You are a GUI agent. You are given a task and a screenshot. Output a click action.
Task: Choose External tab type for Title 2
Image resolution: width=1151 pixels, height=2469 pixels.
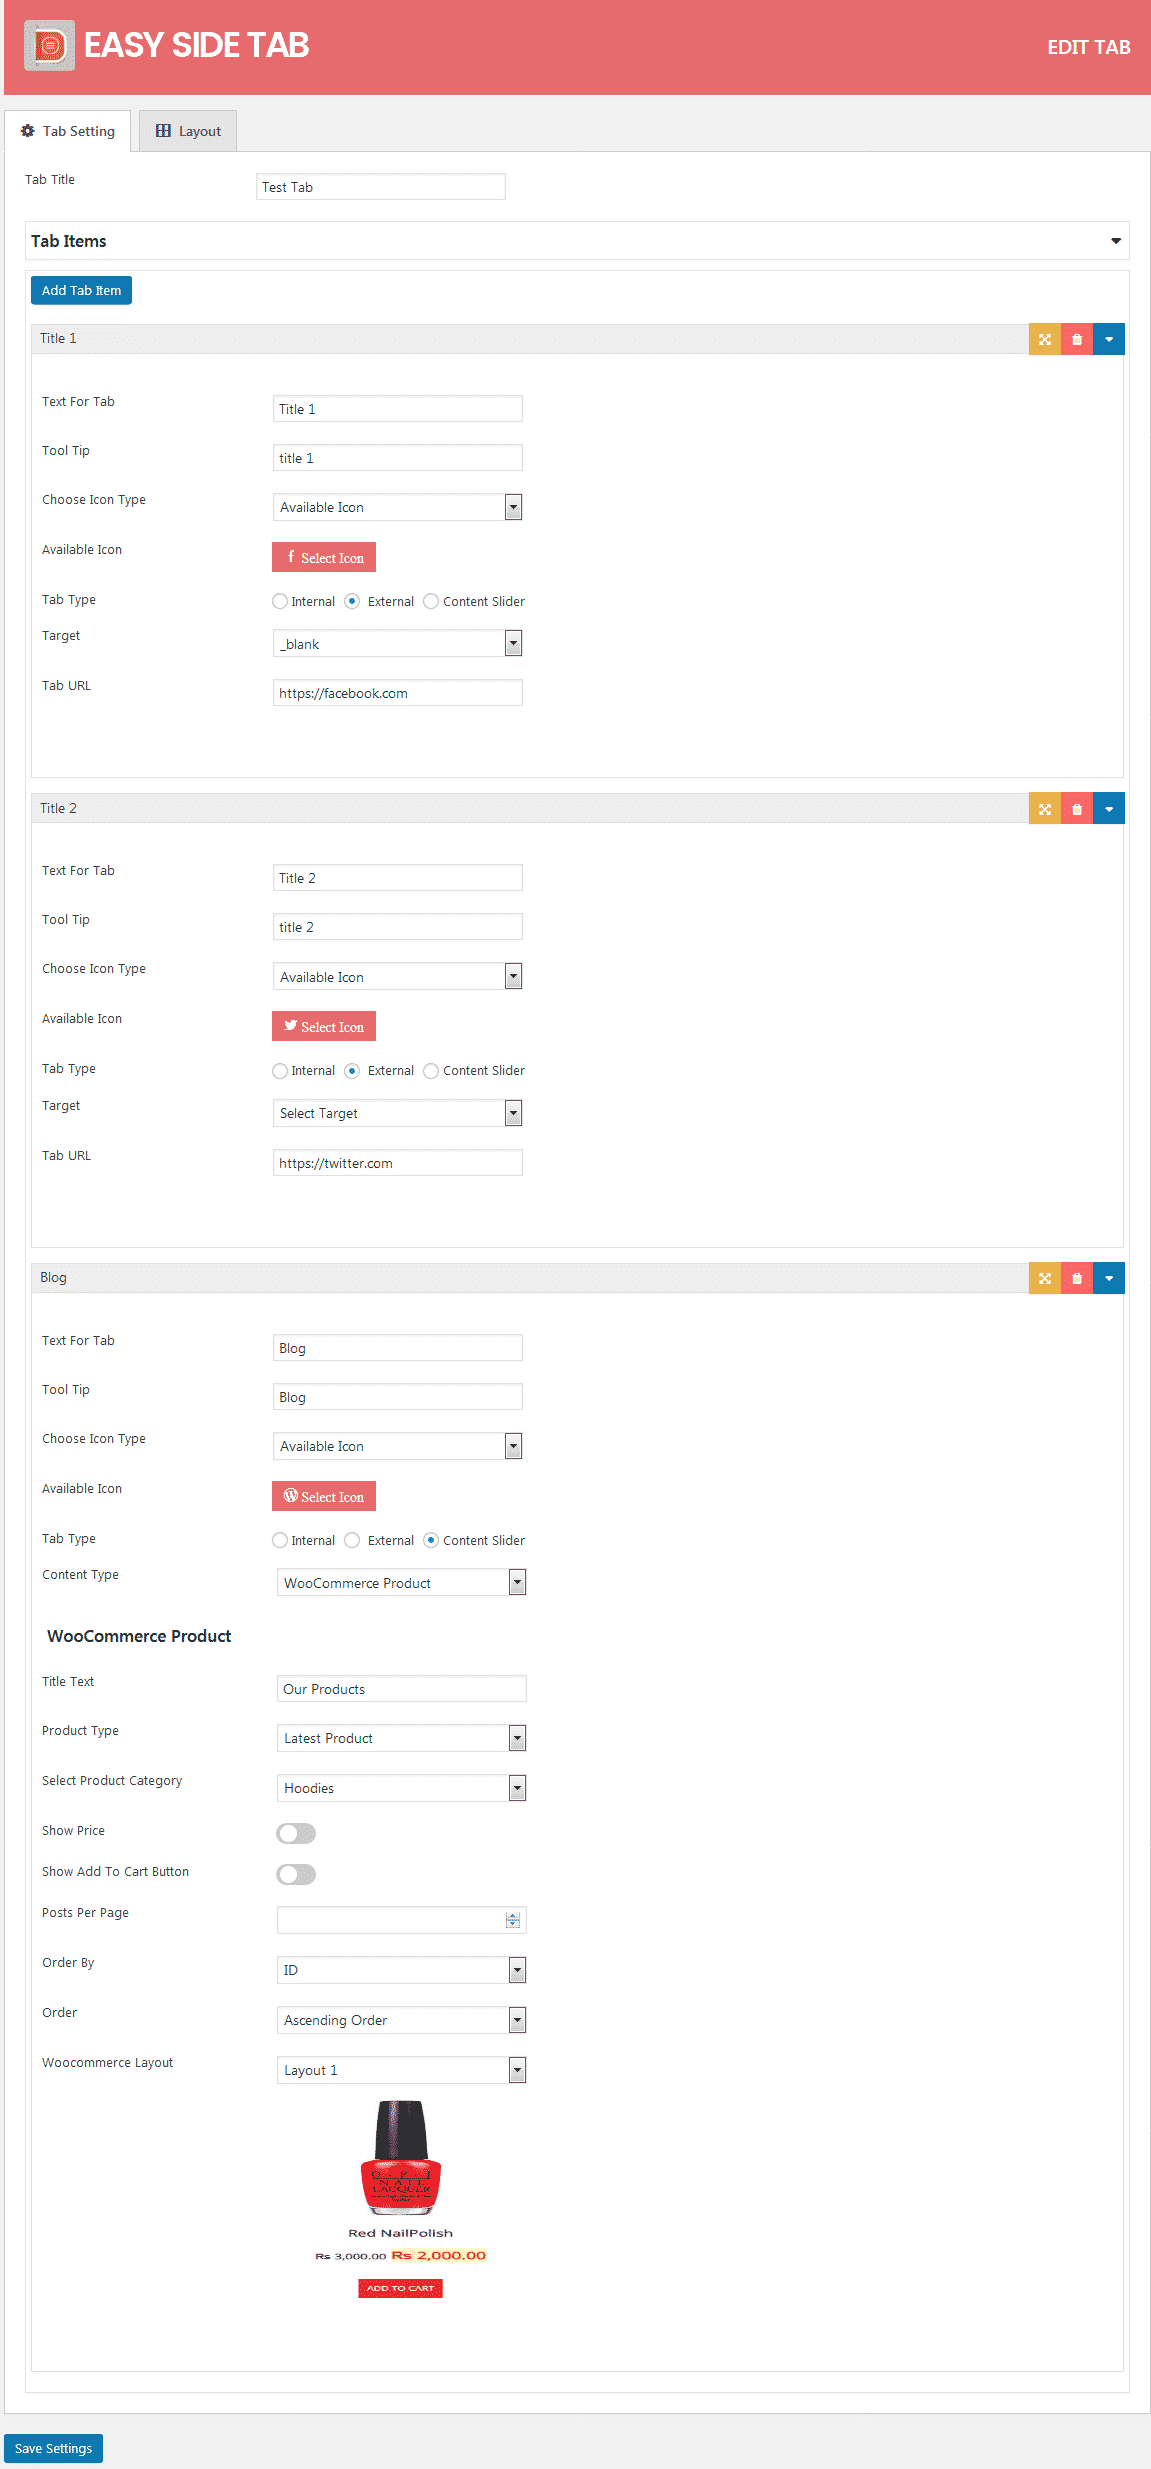coord(352,1071)
